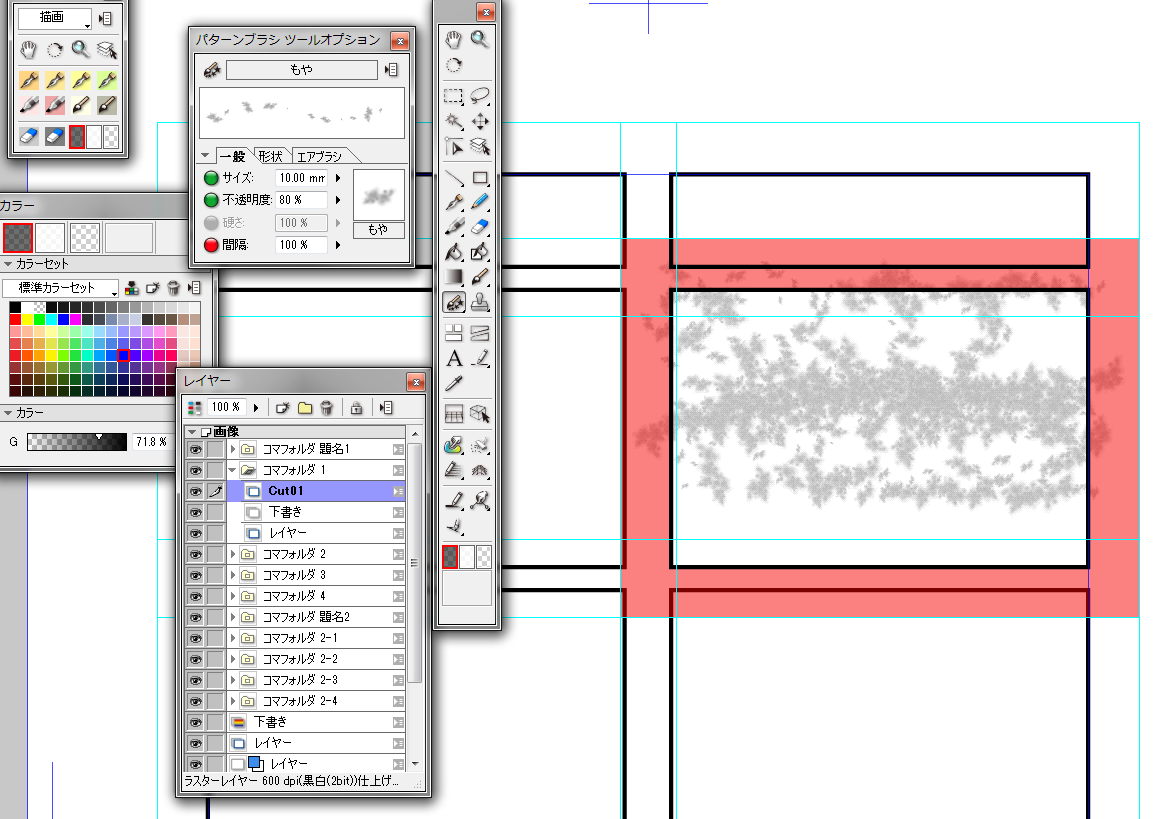Screen dimensions: 1161x819
Task: Collapse the コマフォルダ 1 folder
Action: tap(232, 469)
